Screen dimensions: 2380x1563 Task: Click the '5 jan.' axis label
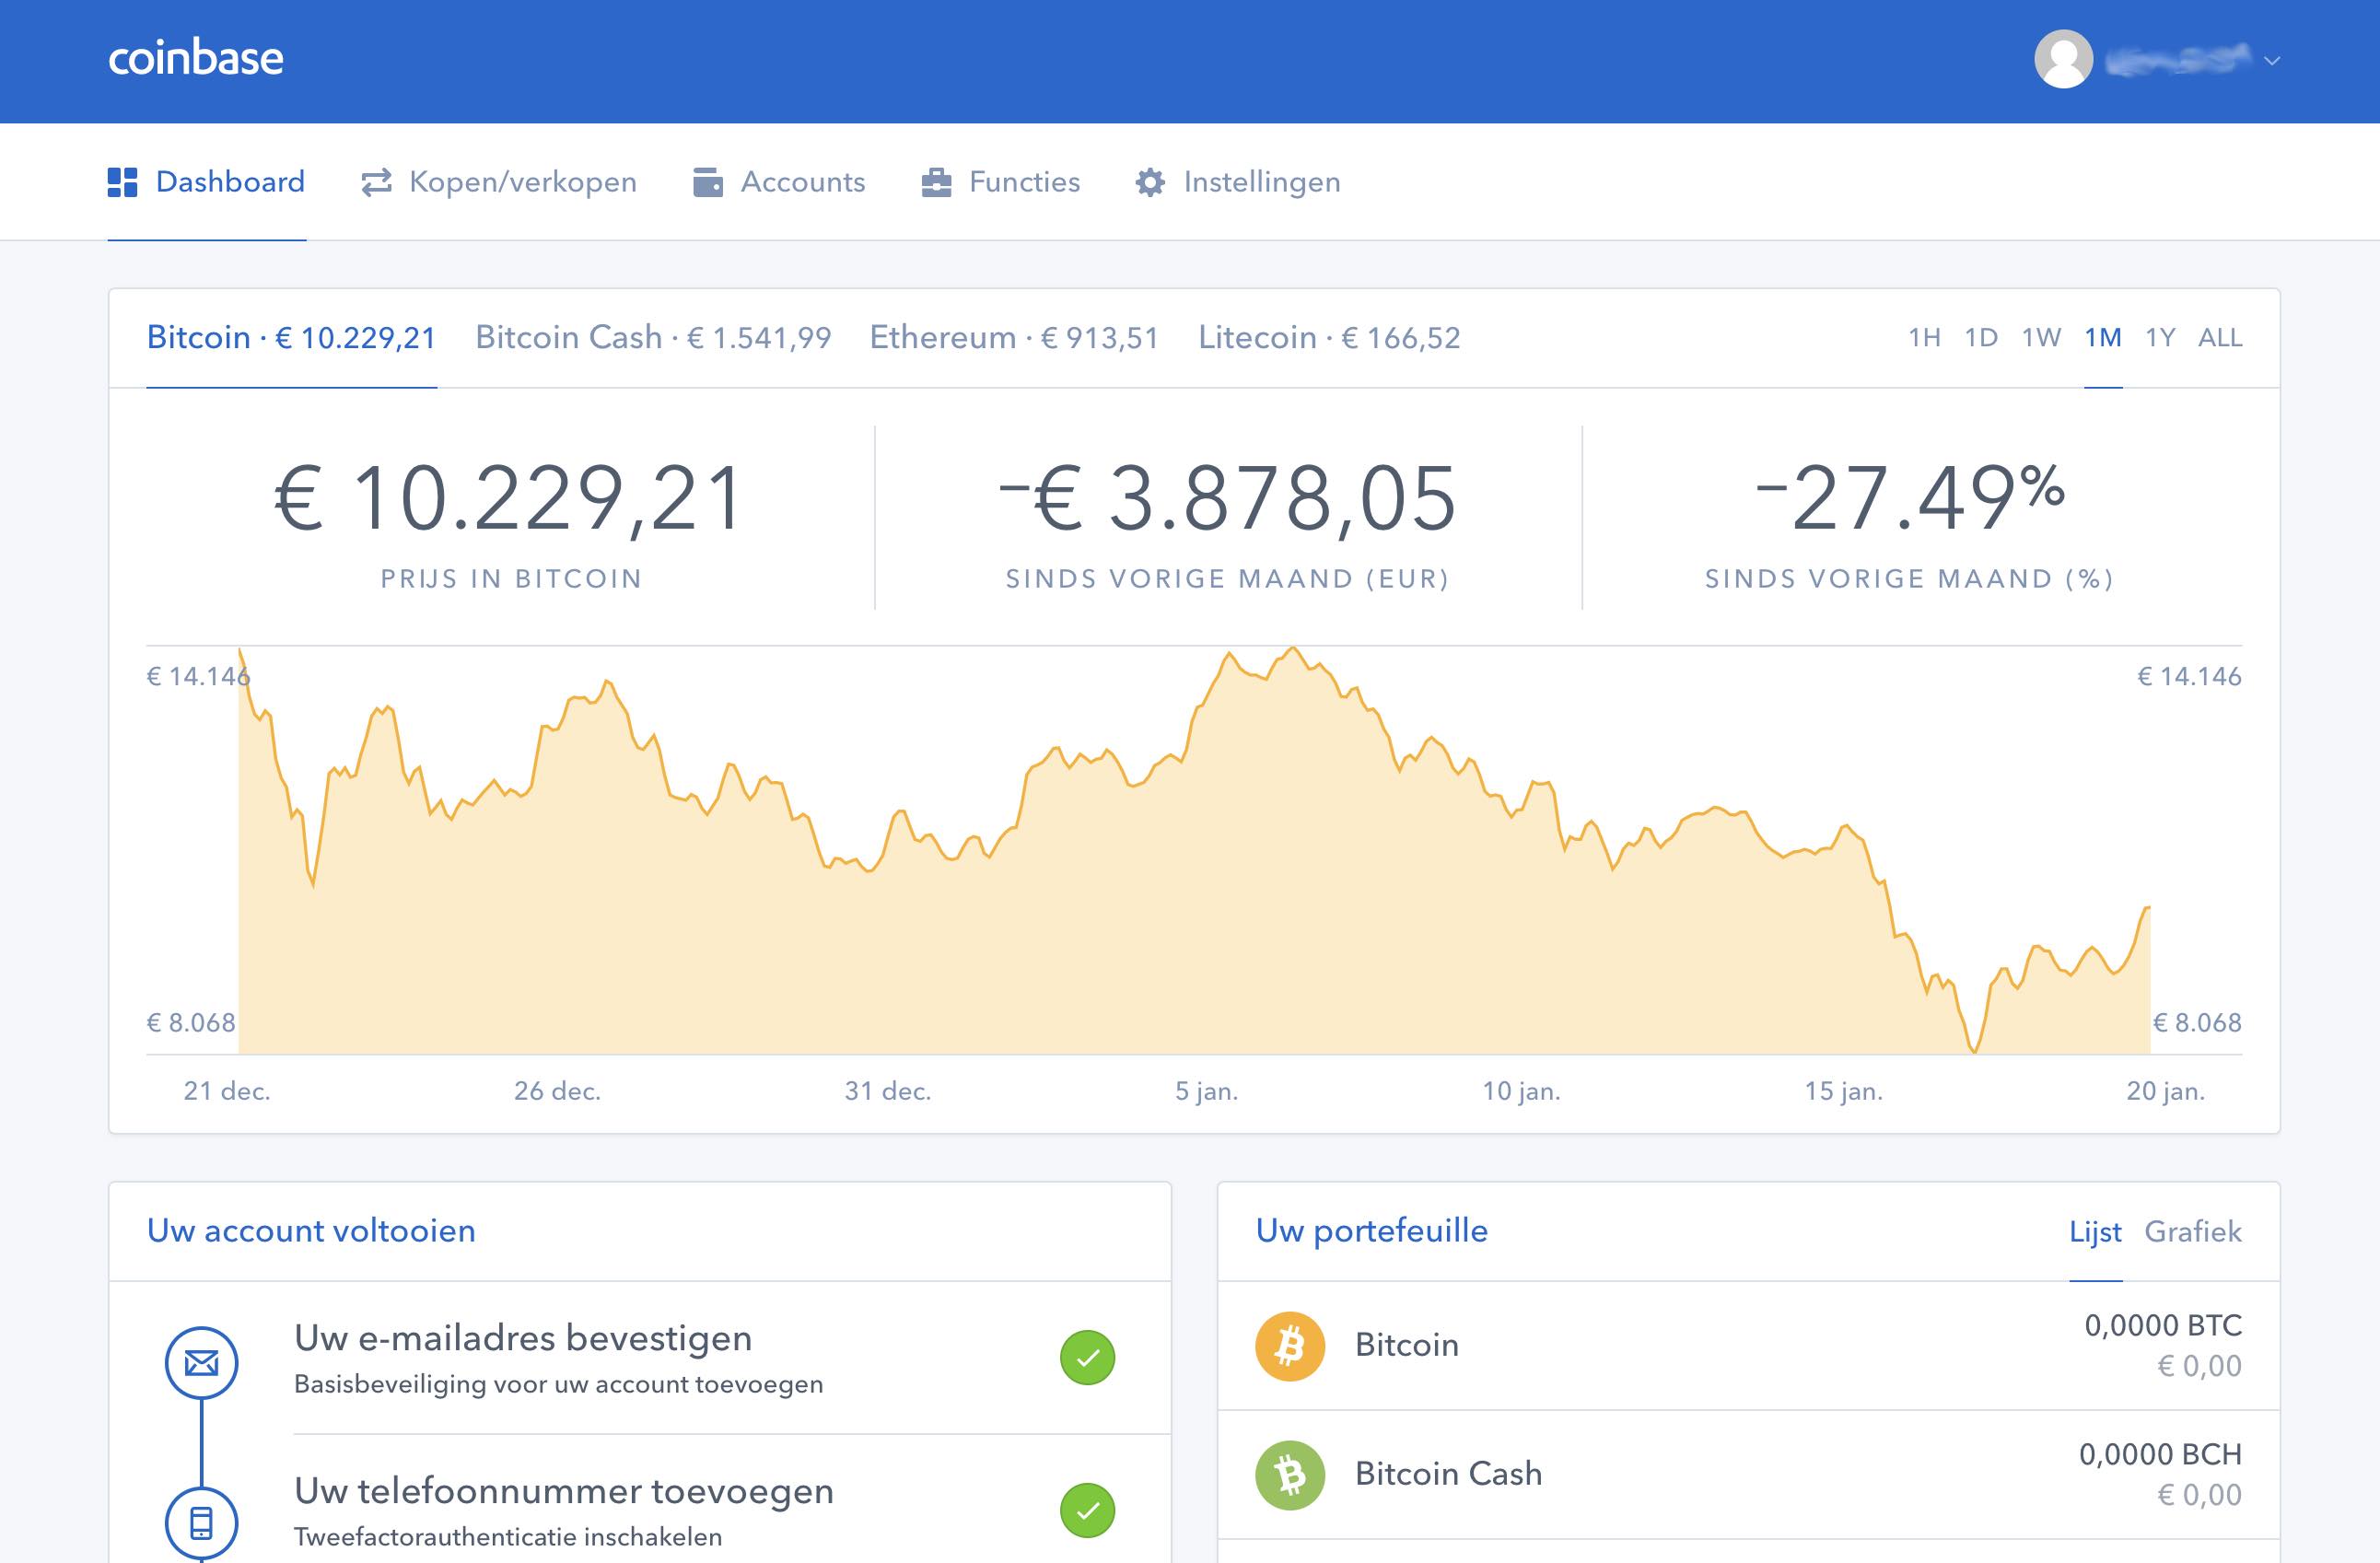(x=1207, y=1091)
